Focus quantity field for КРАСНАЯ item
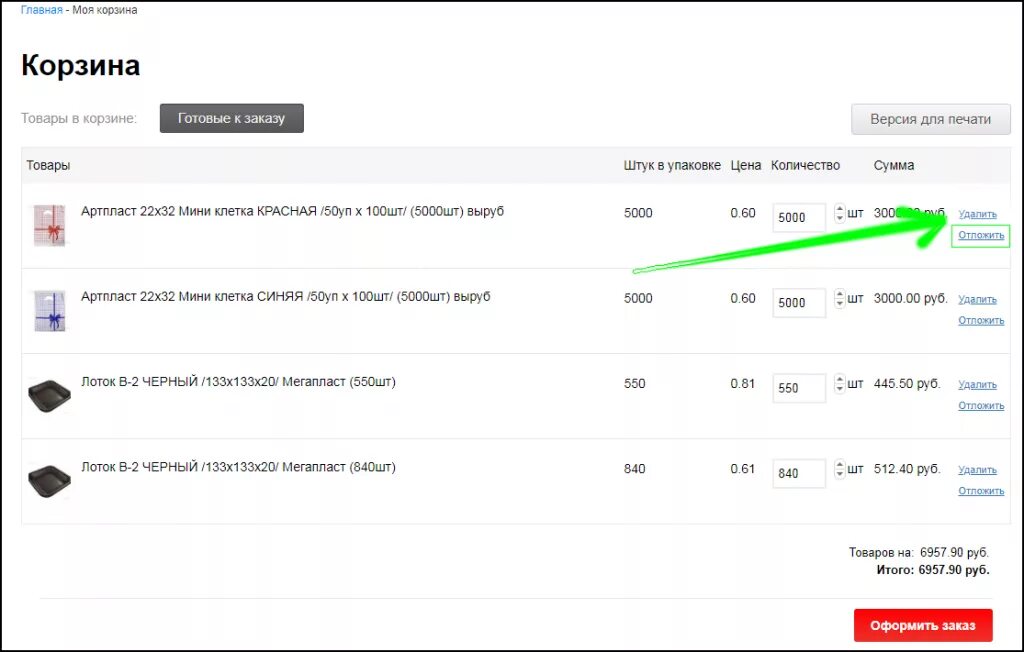 click(x=799, y=218)
